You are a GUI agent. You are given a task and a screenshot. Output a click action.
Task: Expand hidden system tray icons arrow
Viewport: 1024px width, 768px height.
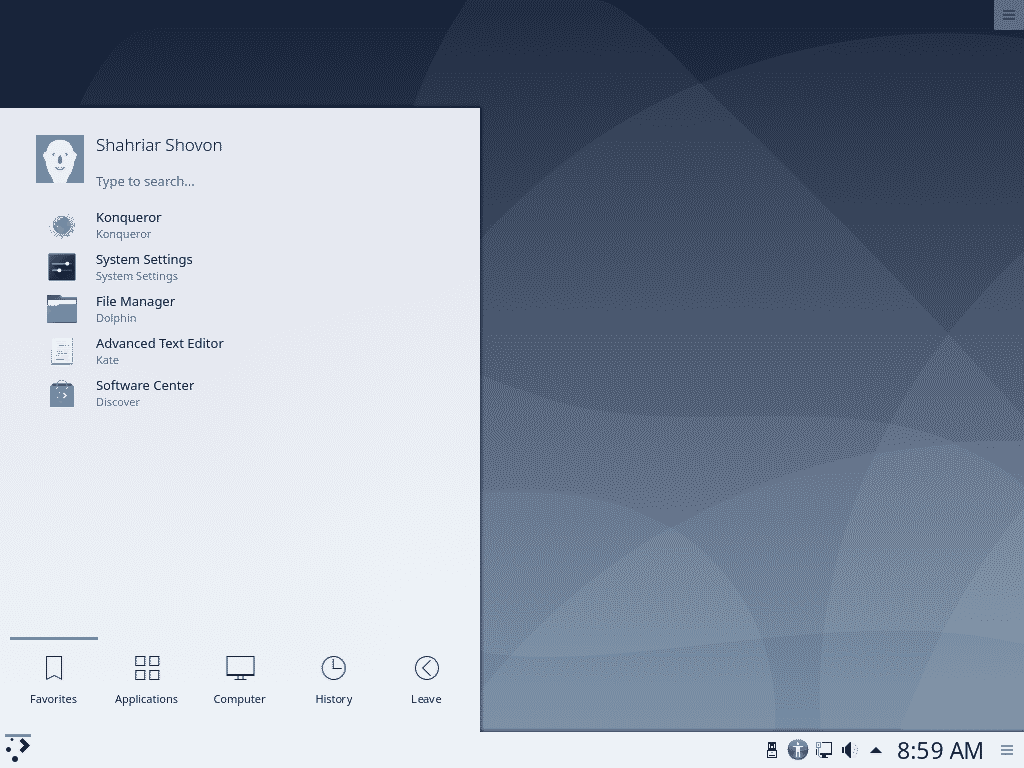(876, 750)
